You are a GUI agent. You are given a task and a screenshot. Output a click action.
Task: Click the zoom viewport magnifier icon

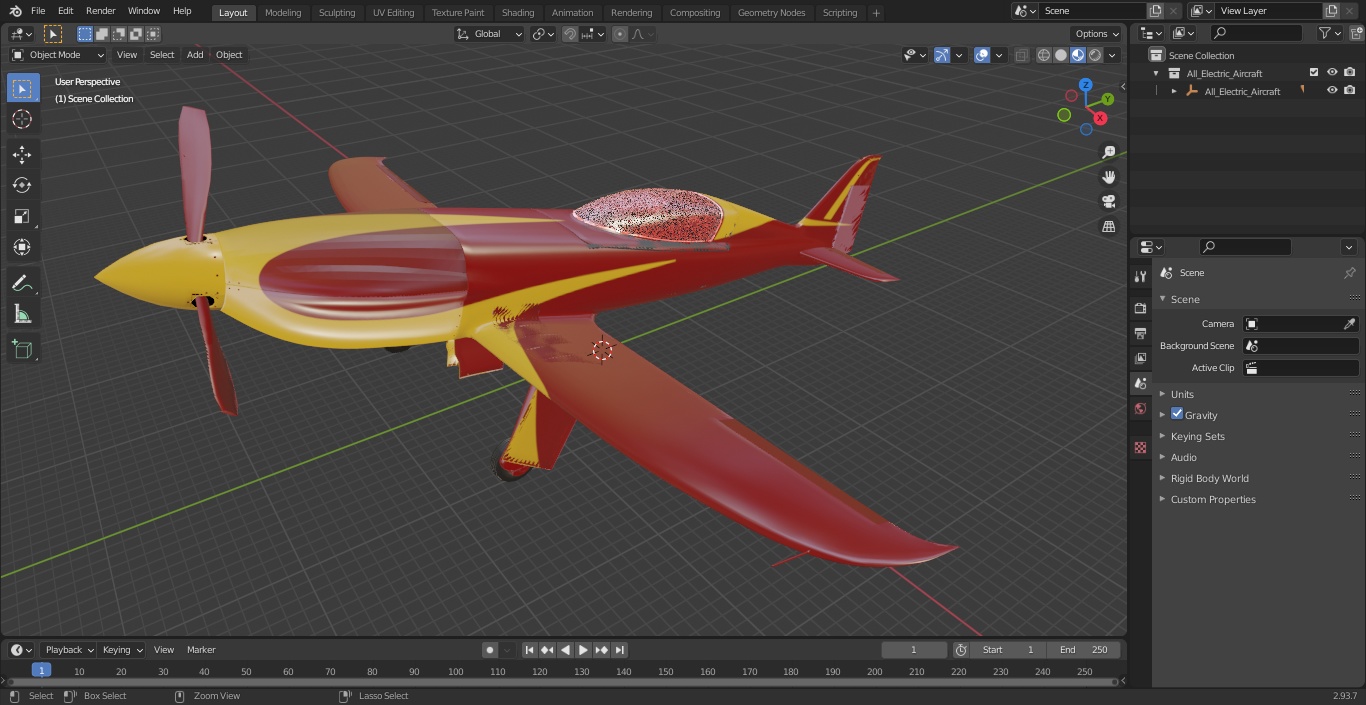(1108, 152)
